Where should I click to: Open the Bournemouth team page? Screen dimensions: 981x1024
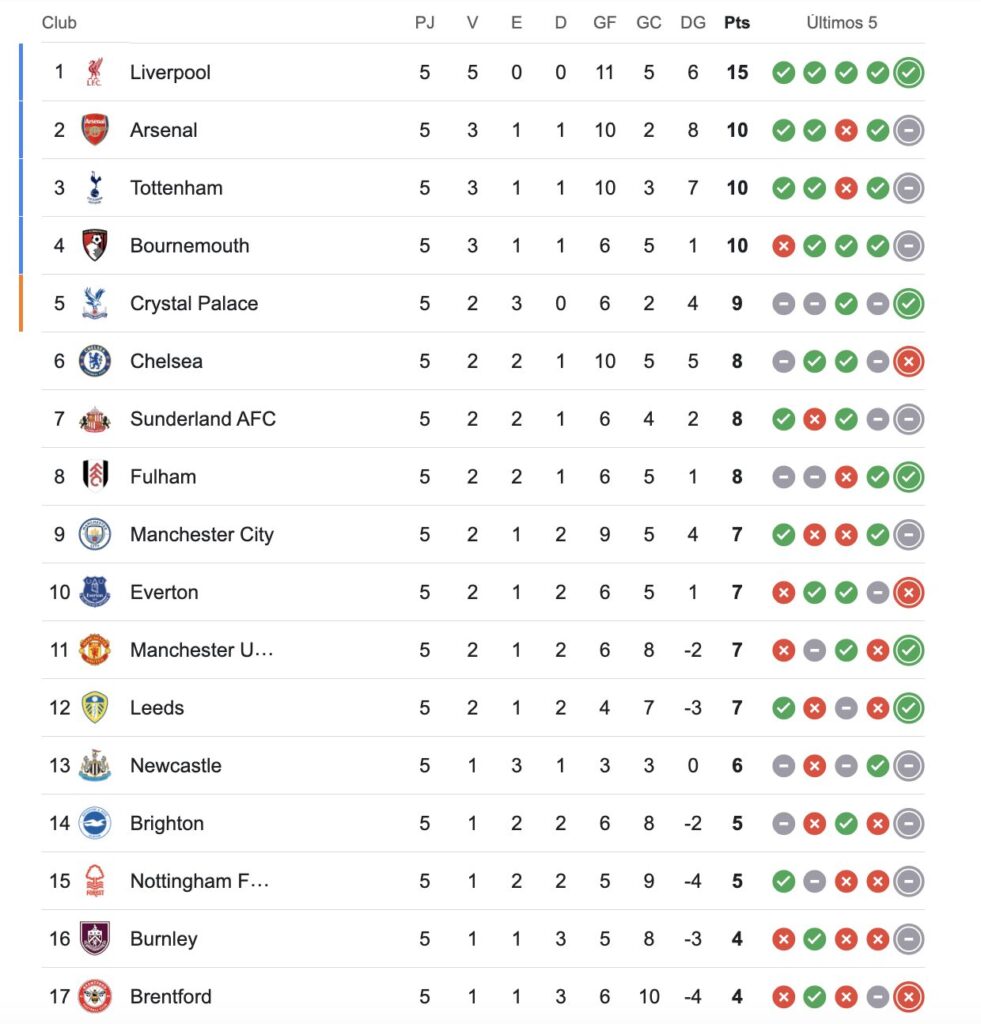189,246
